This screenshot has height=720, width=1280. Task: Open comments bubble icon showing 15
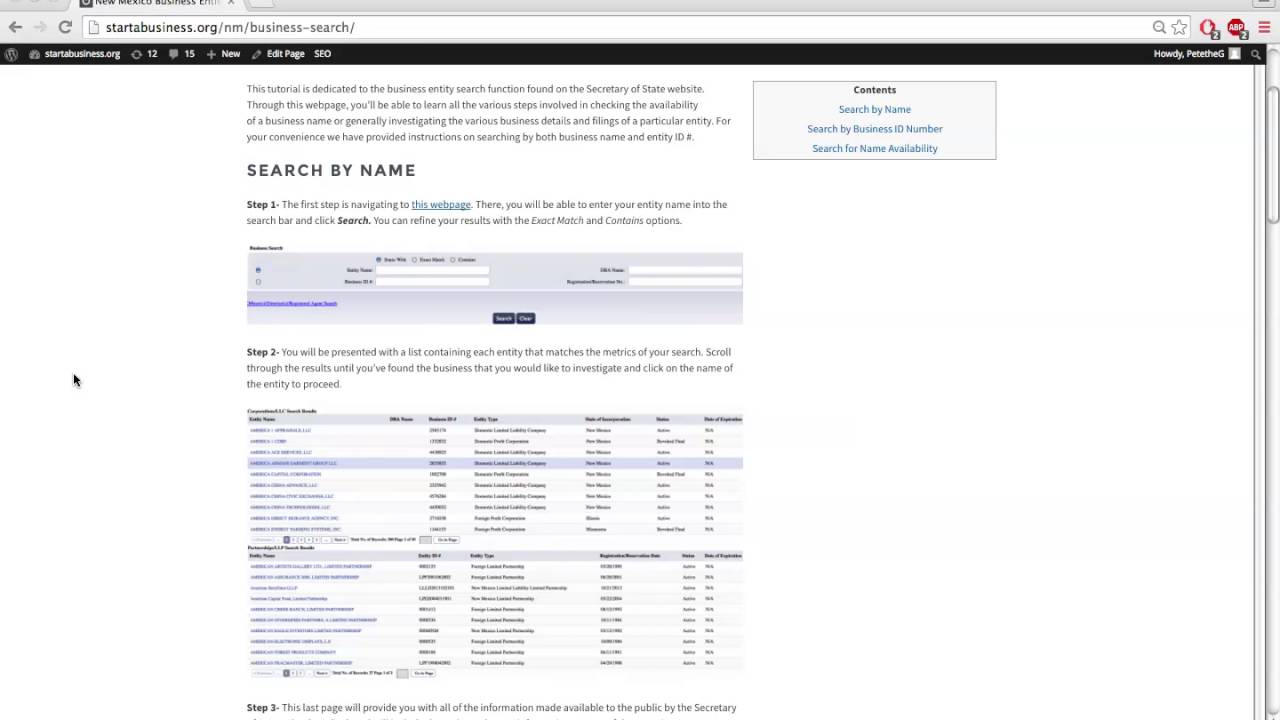[182, 54]
